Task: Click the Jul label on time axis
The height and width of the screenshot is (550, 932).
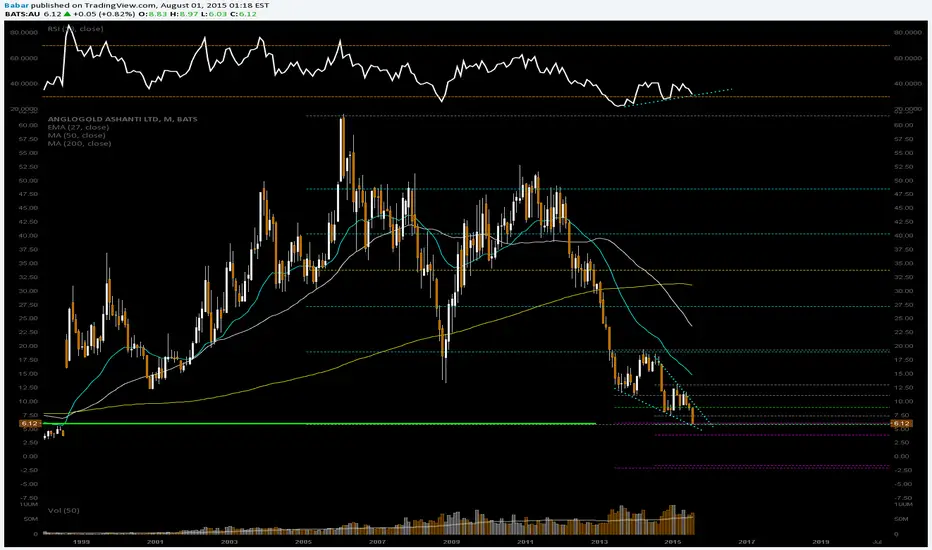Action: click(877, 542)
